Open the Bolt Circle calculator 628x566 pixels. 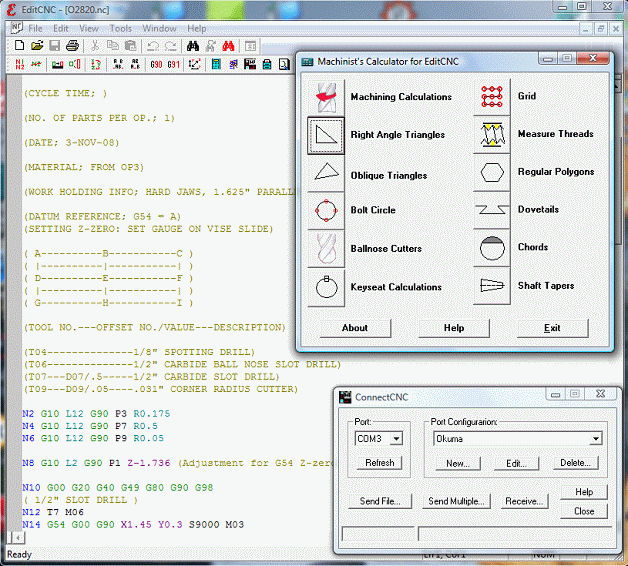(x=326, y=210)
